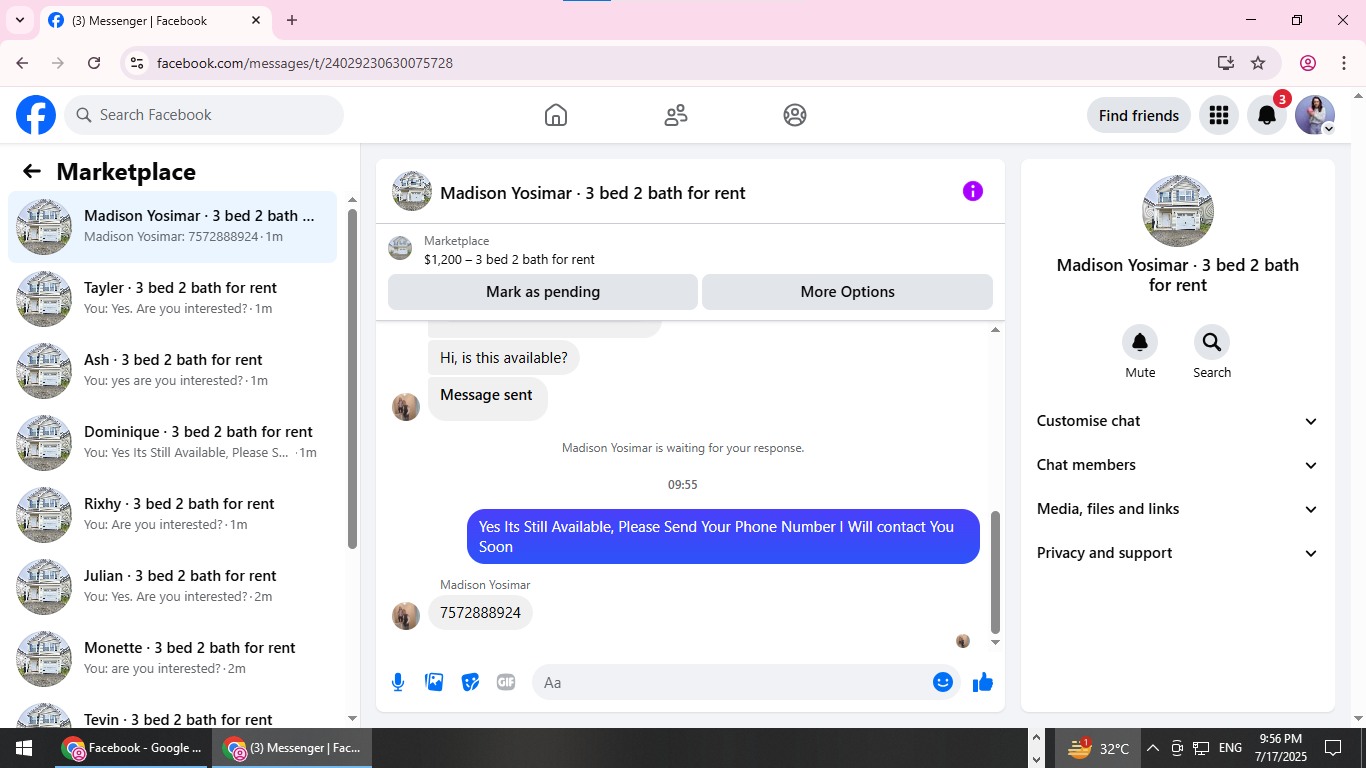Open the ENG language indicator
Image resolution: width=1366 pixels, height=768 pixels.
(1230, 748)
